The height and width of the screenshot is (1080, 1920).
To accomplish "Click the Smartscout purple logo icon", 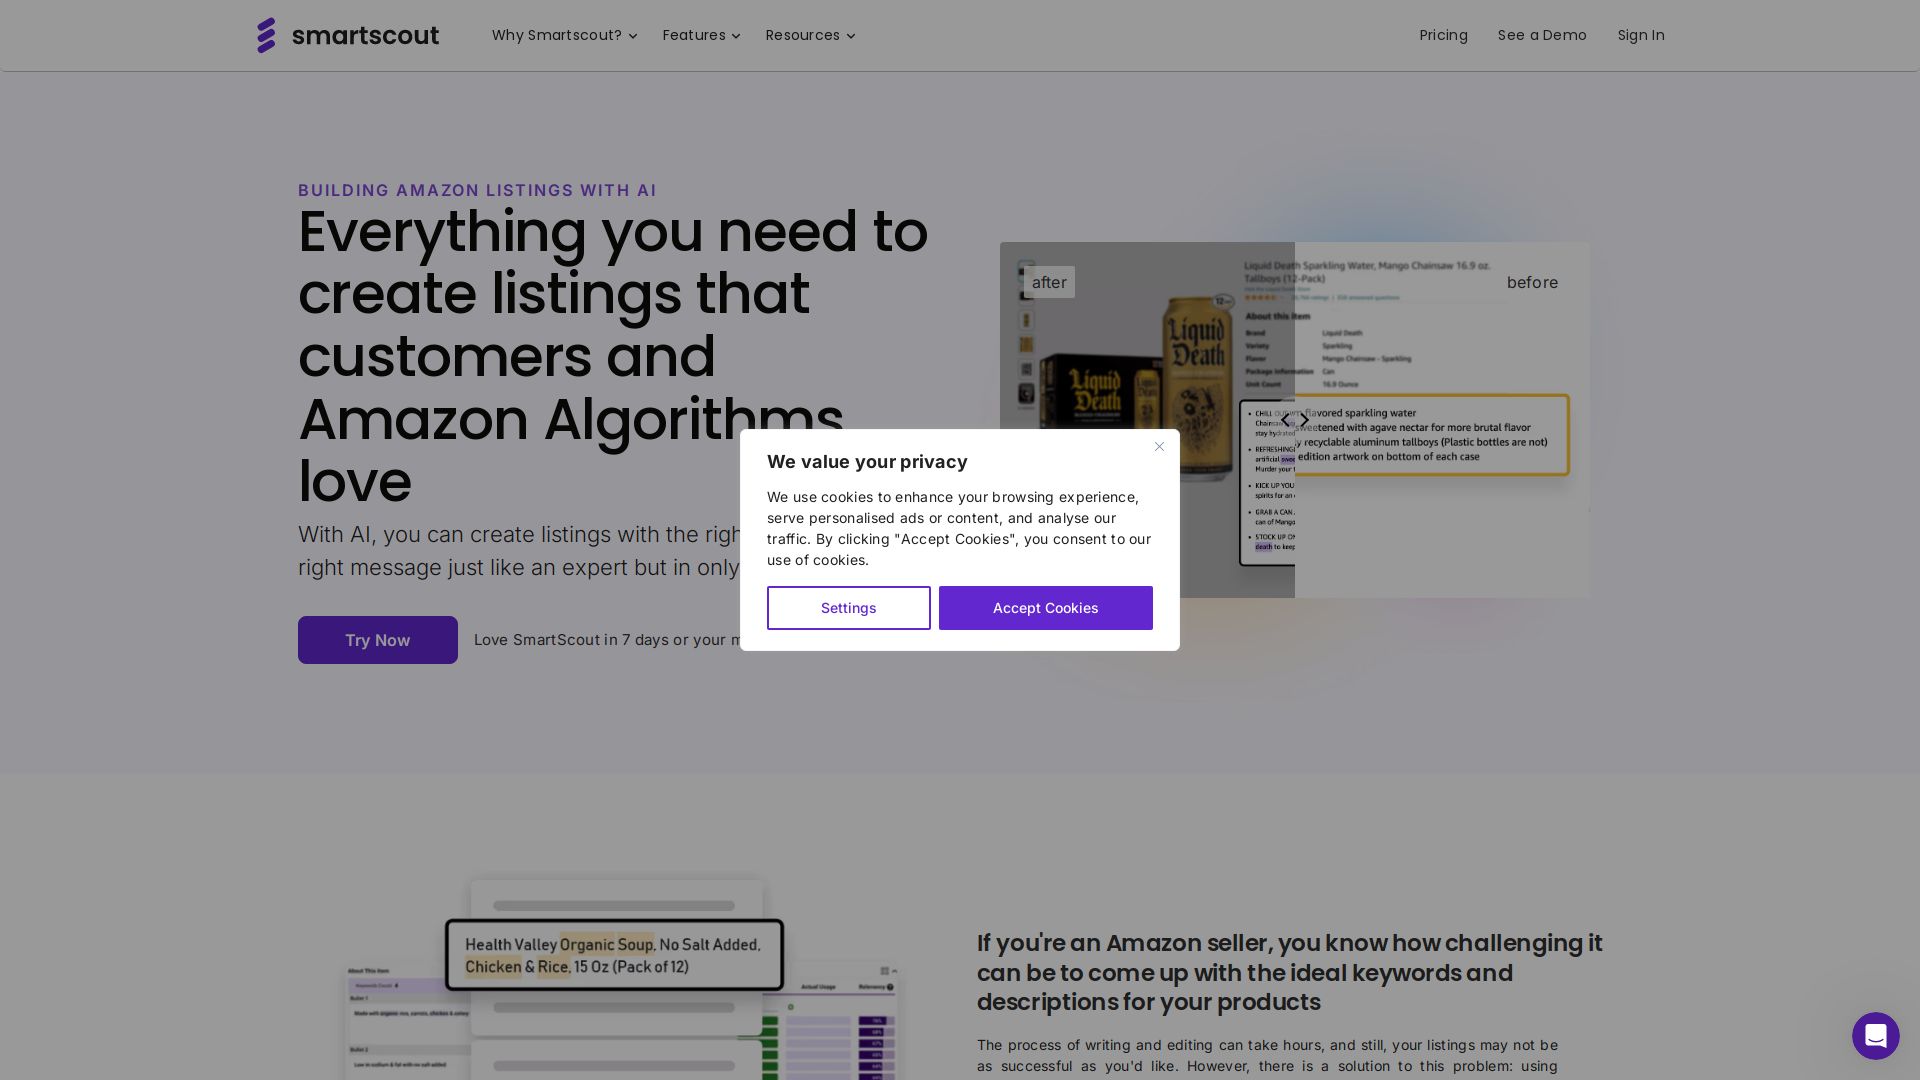I will (266, 35).
